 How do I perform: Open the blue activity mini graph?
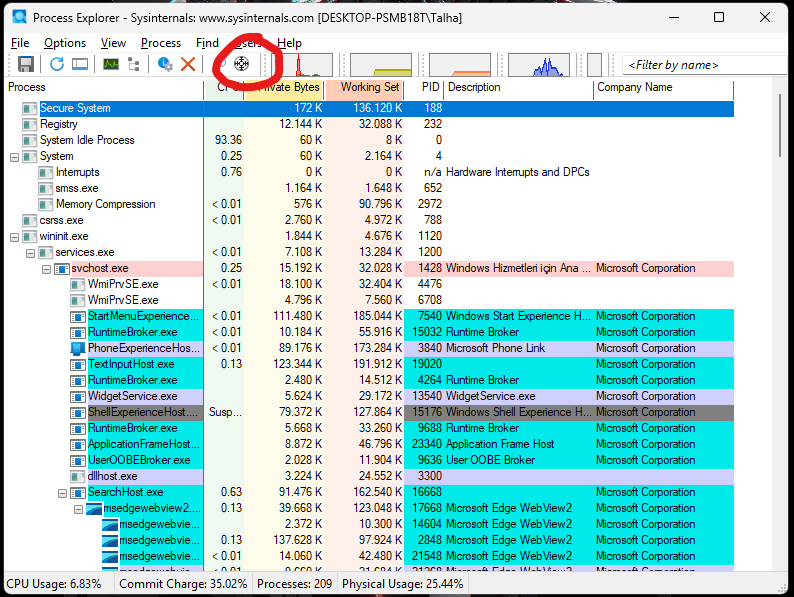[x=539, y=65]
